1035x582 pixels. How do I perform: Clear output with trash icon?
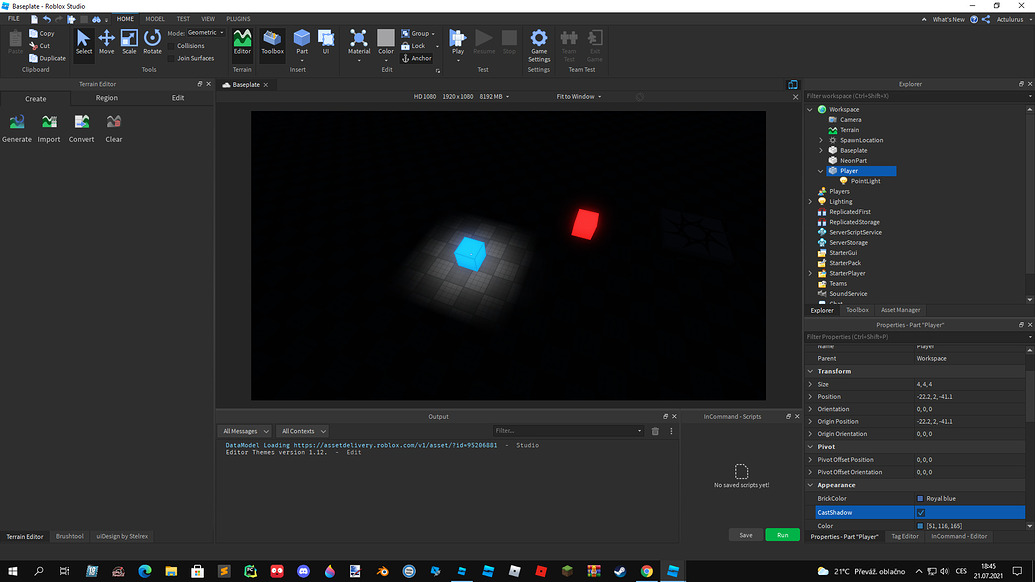click(655, 431)
